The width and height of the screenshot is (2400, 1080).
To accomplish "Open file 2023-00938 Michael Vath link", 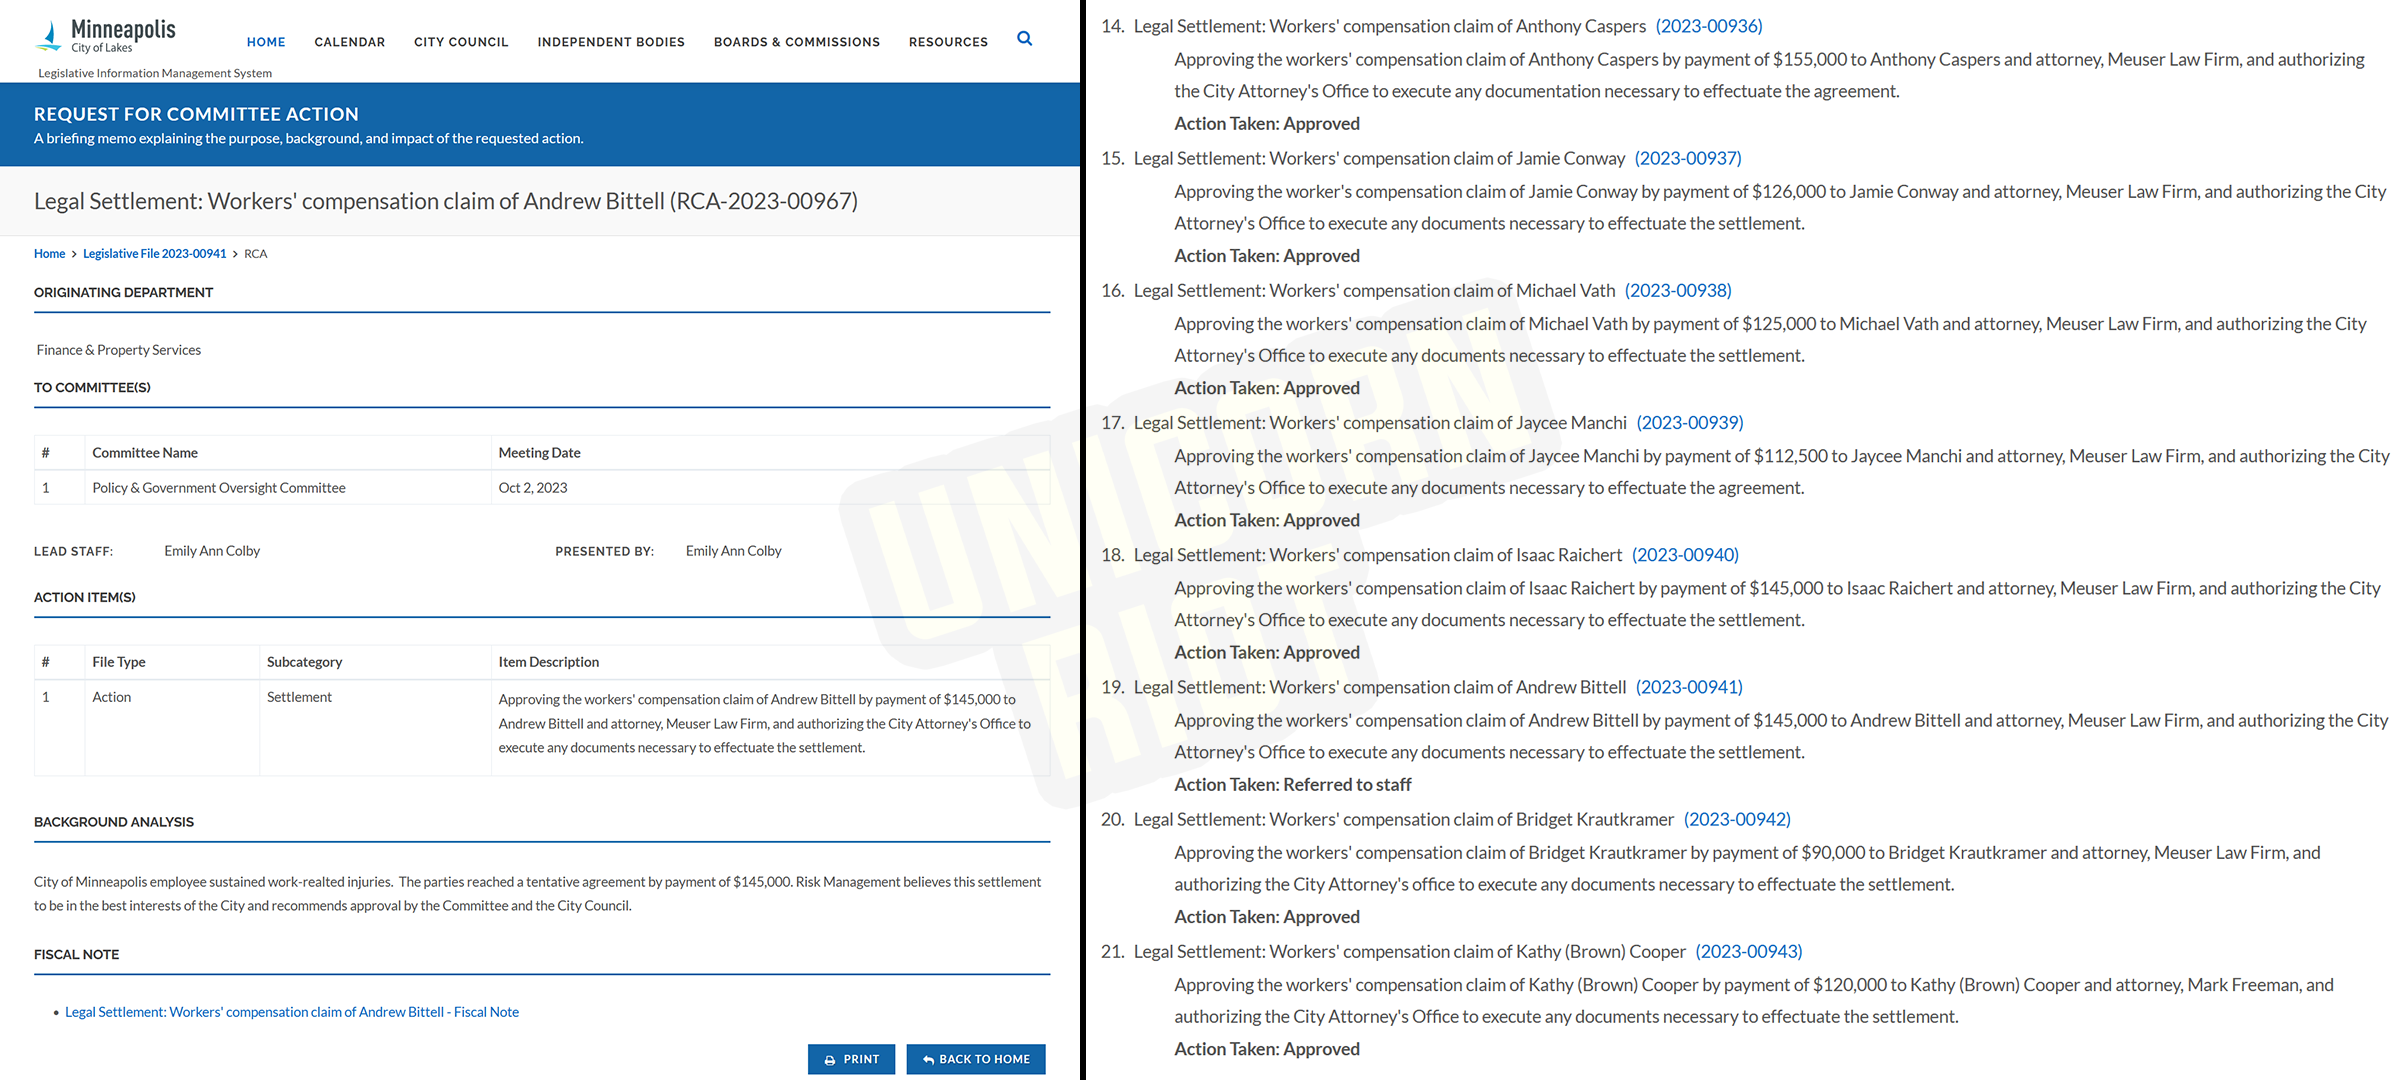I will coord(1677,290).
